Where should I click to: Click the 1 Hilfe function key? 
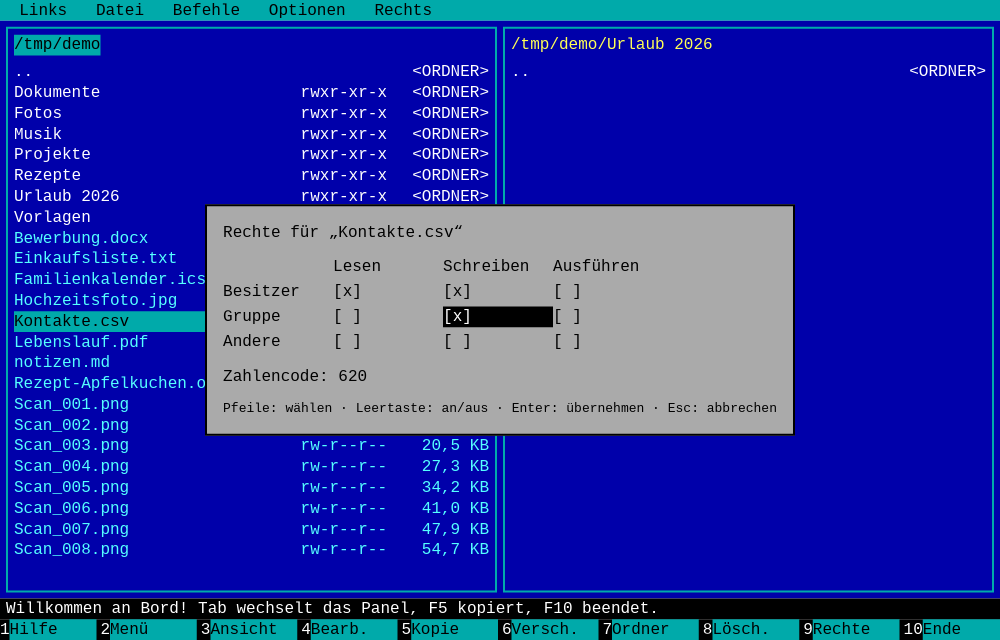pyautogui.click(x=48, y=629)
